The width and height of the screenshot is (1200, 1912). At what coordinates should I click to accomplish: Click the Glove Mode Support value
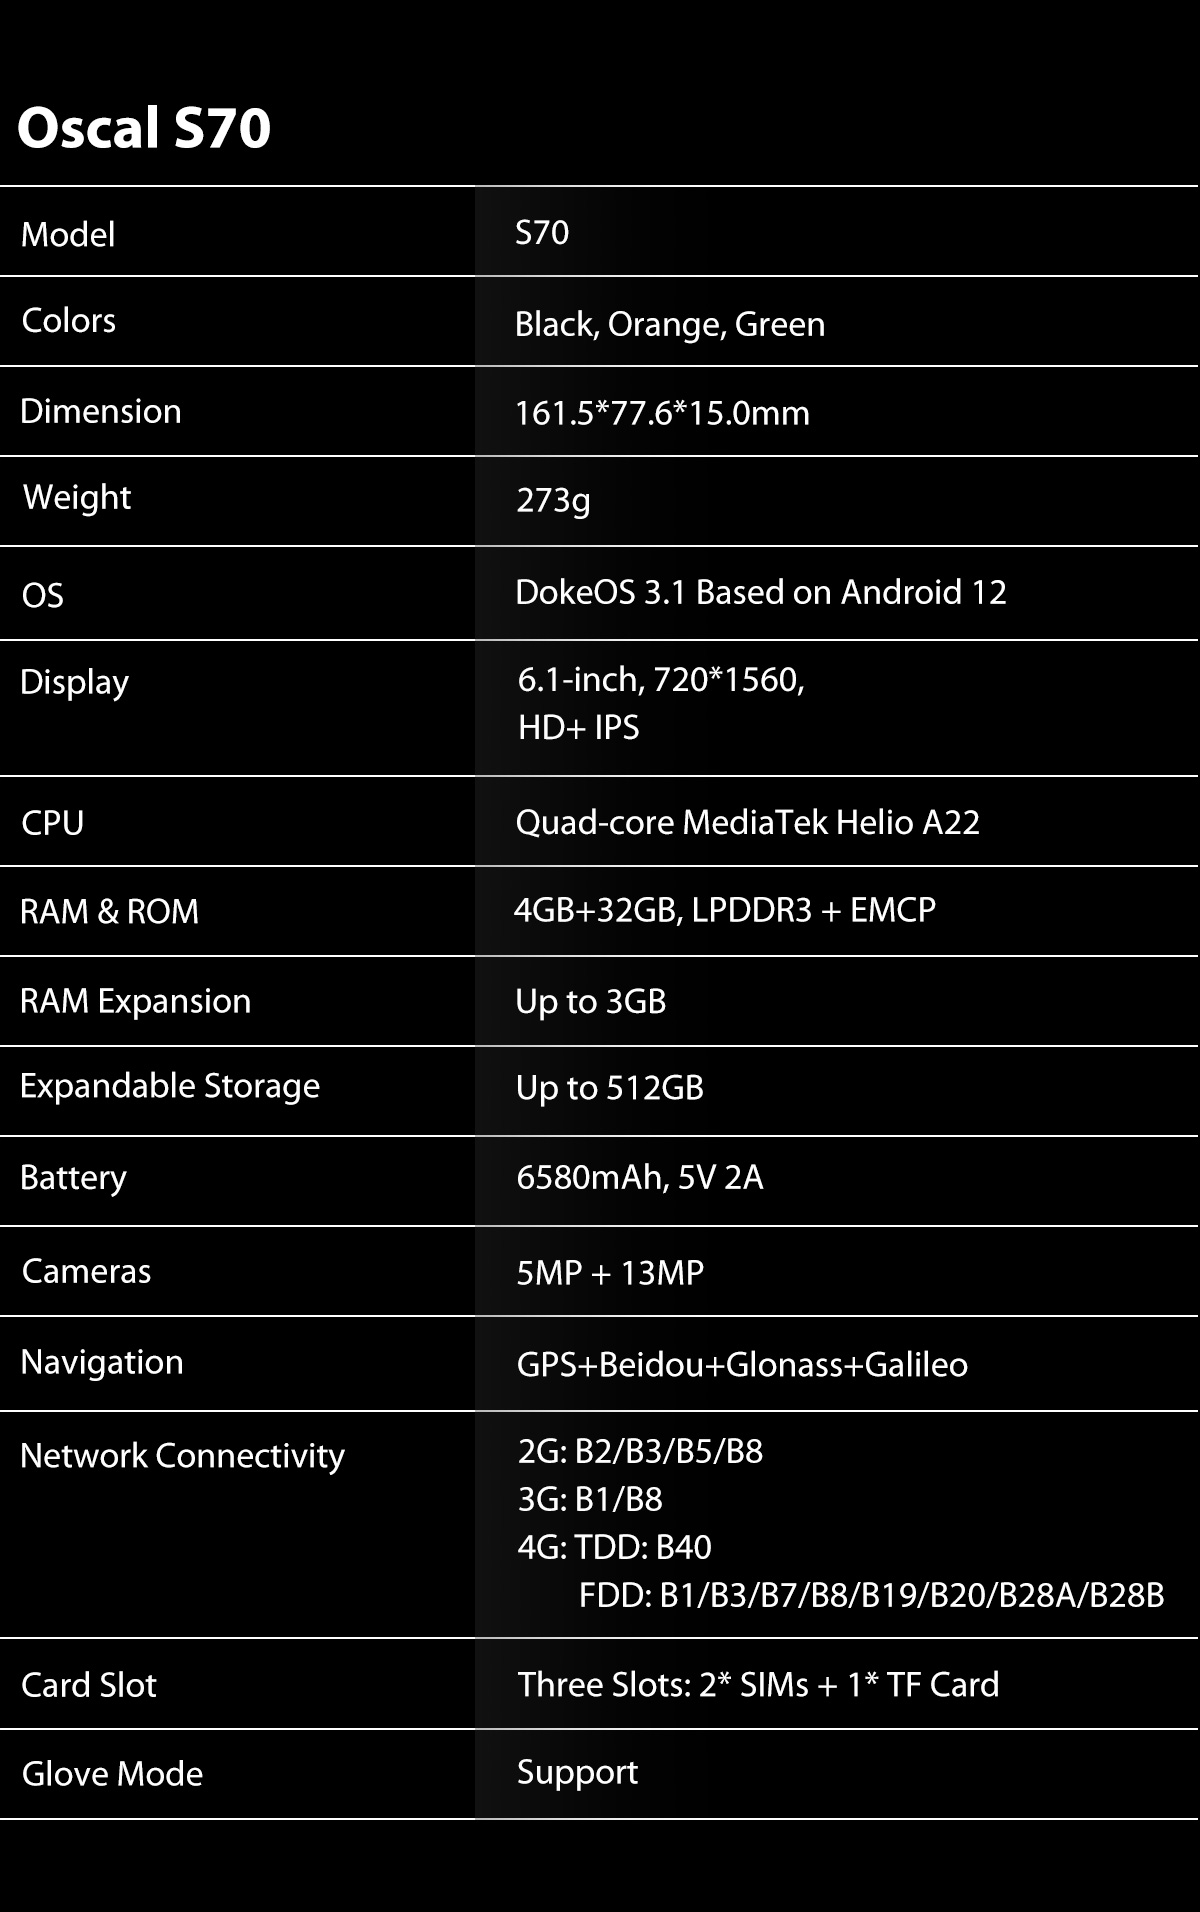point(577,1772)
